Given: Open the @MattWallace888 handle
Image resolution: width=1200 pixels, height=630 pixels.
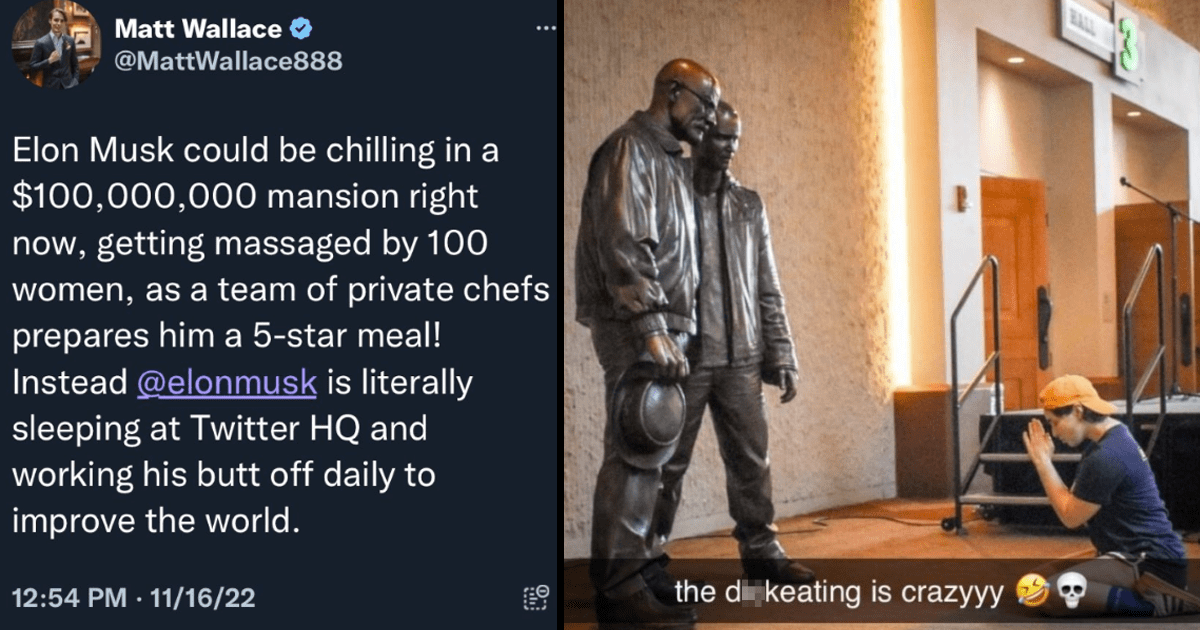Looking at the screenshot, I should [230, 62].
